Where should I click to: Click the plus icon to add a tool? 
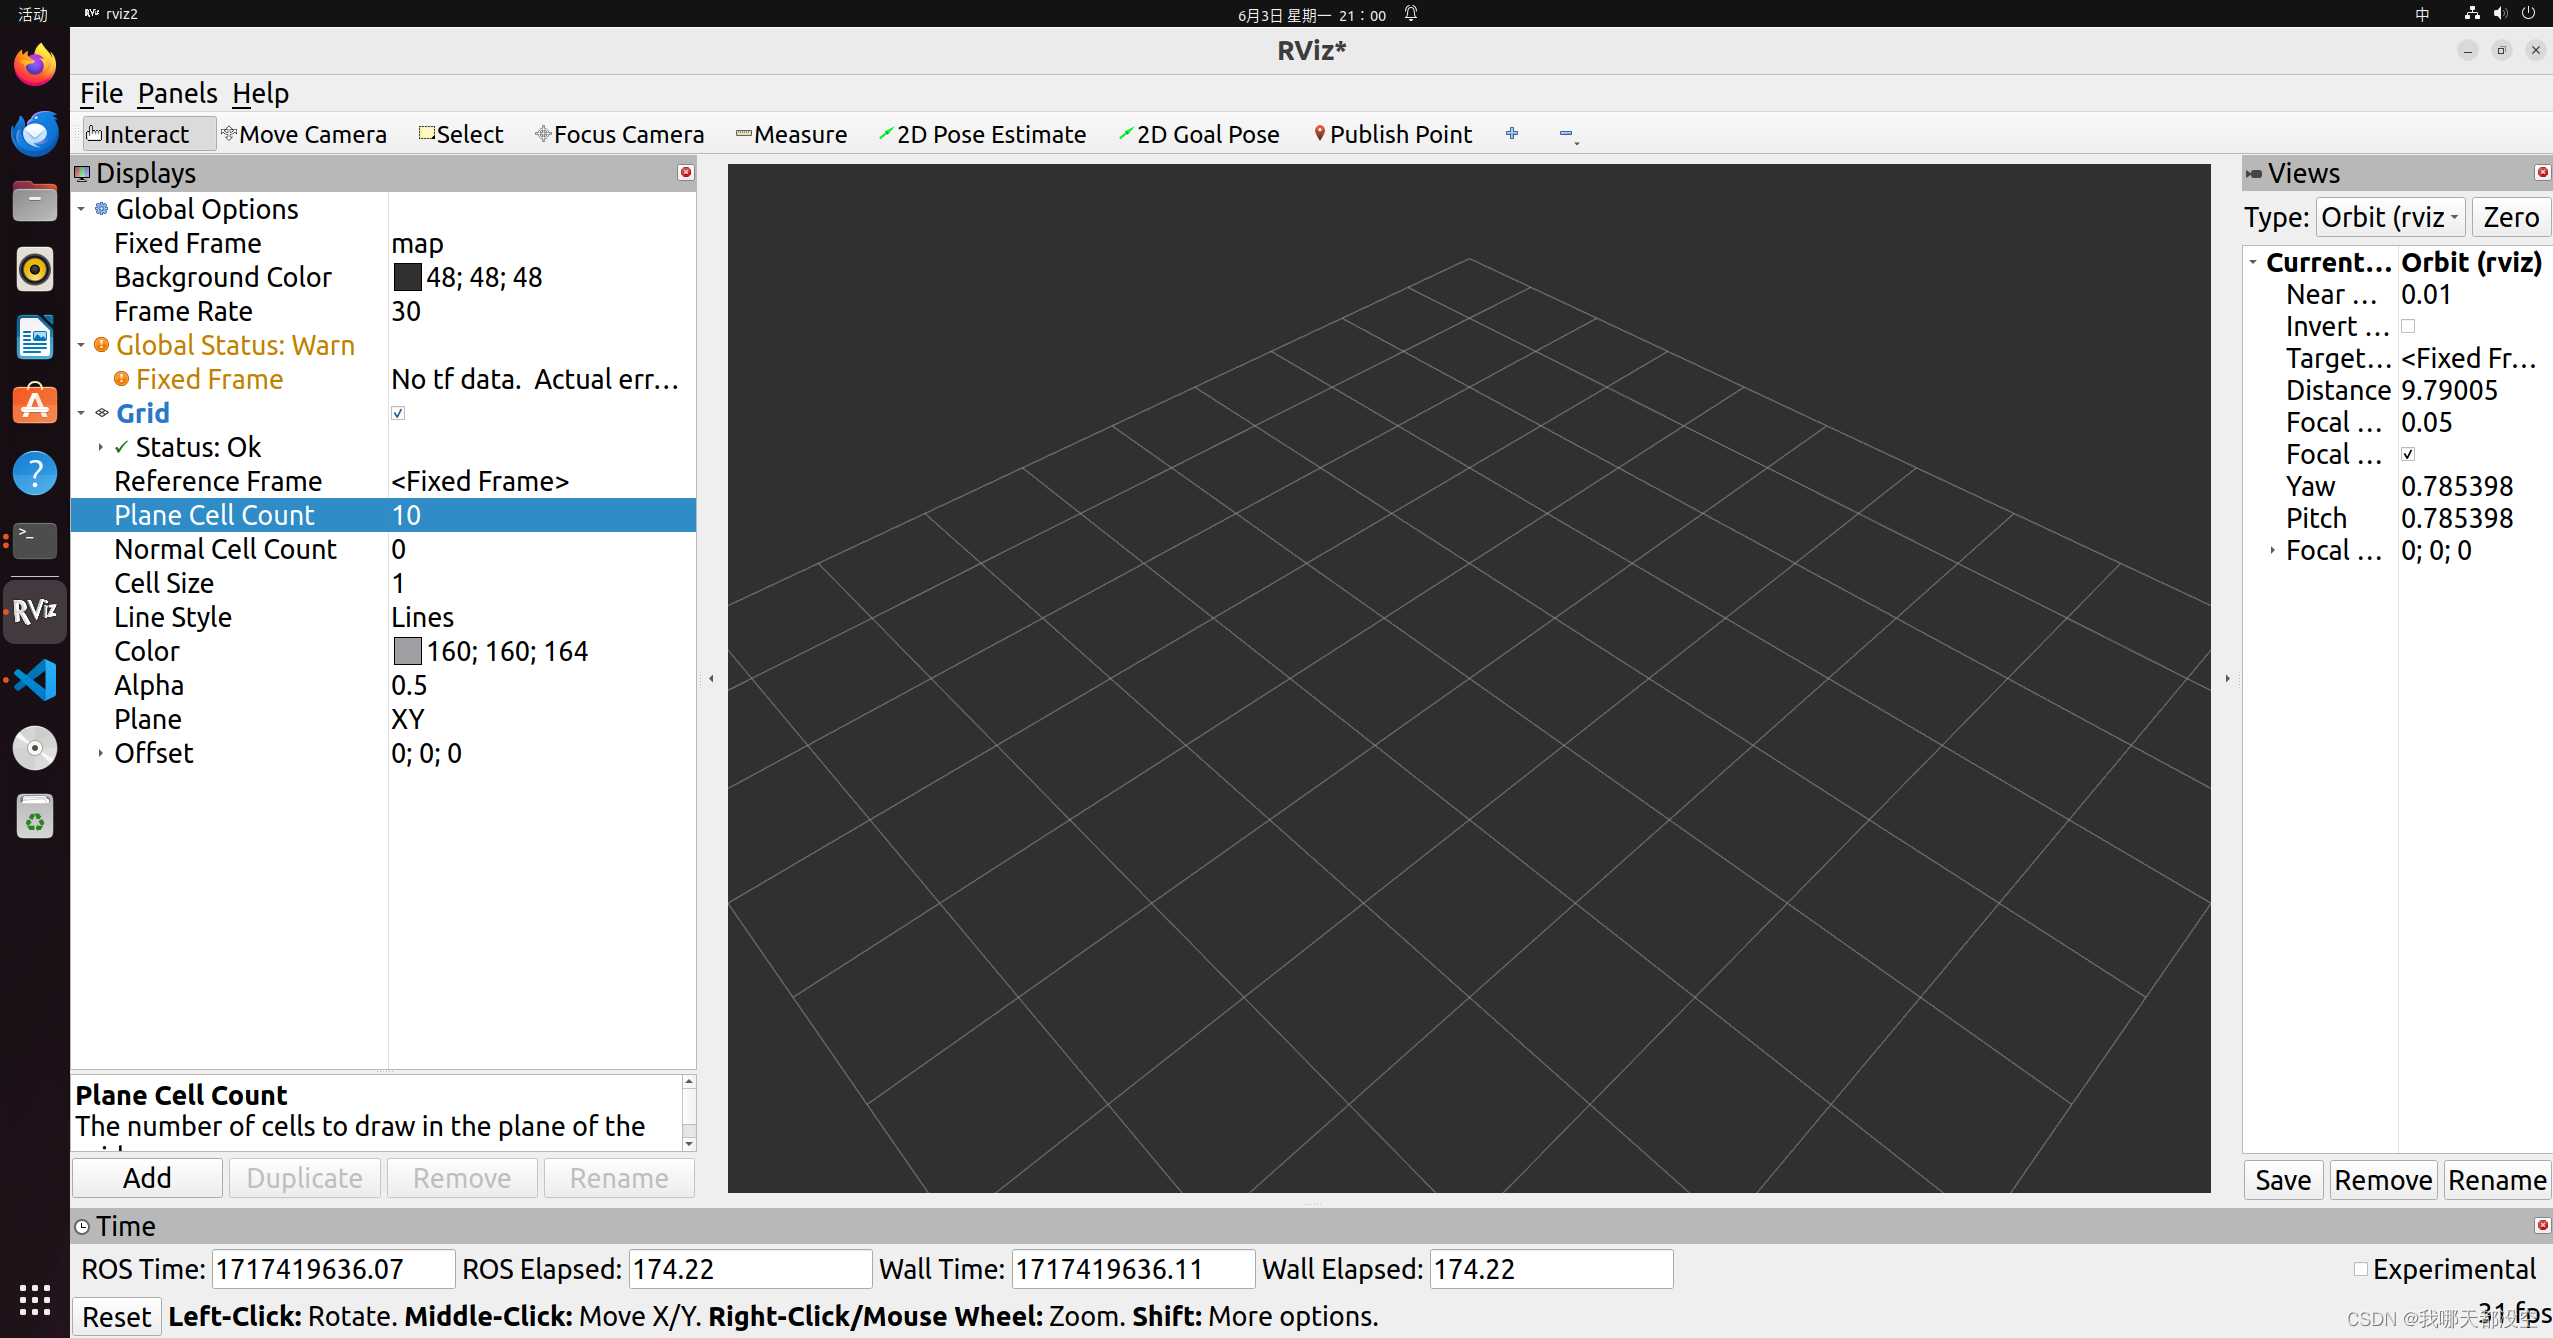(1511, 133)
